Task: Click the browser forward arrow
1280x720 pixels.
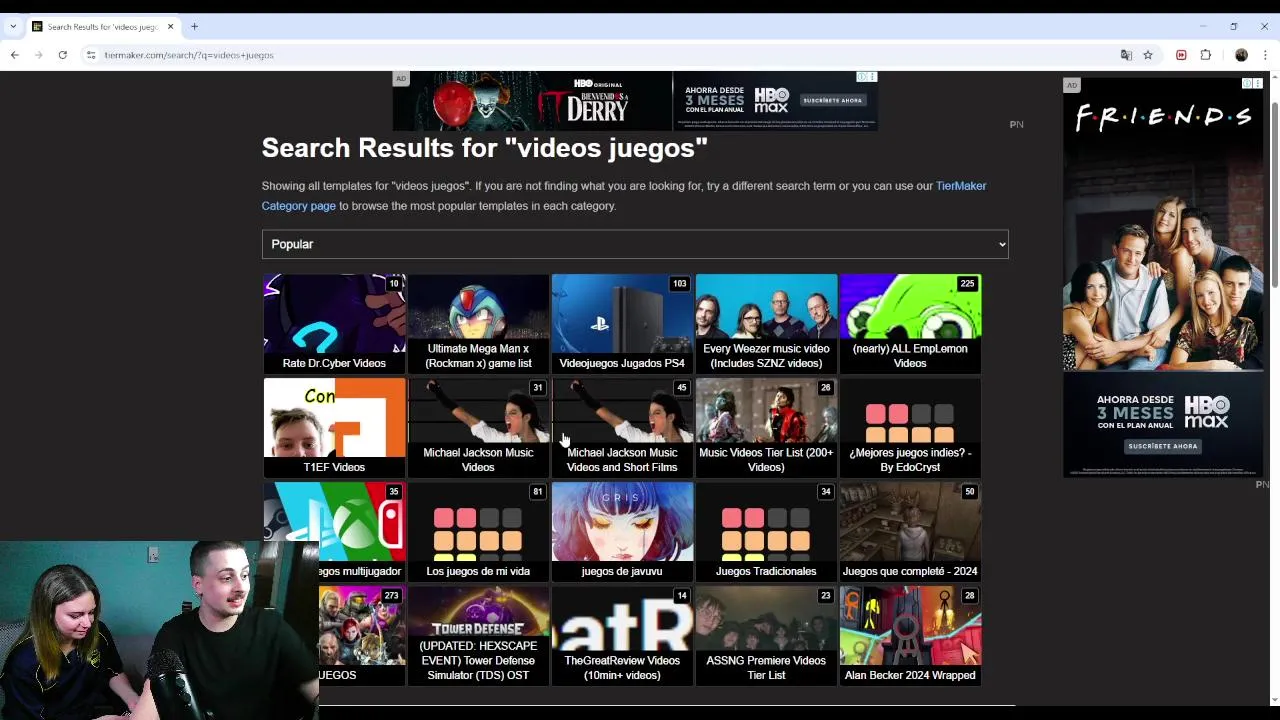Action: tap(39, 55)
